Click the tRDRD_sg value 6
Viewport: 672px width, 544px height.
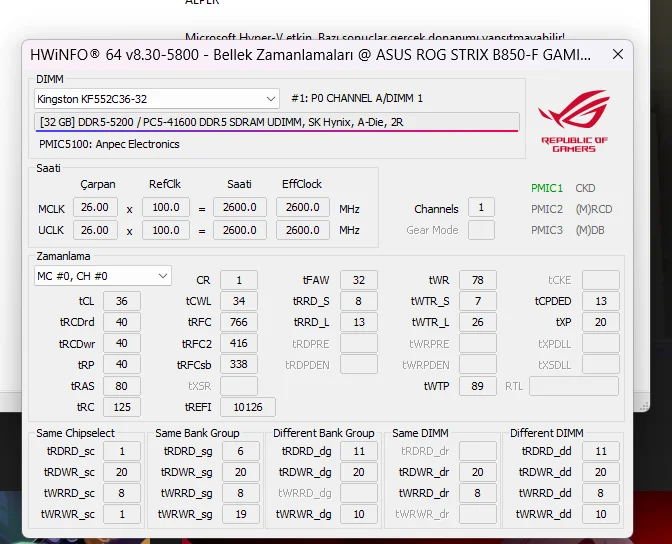(240, 451)
